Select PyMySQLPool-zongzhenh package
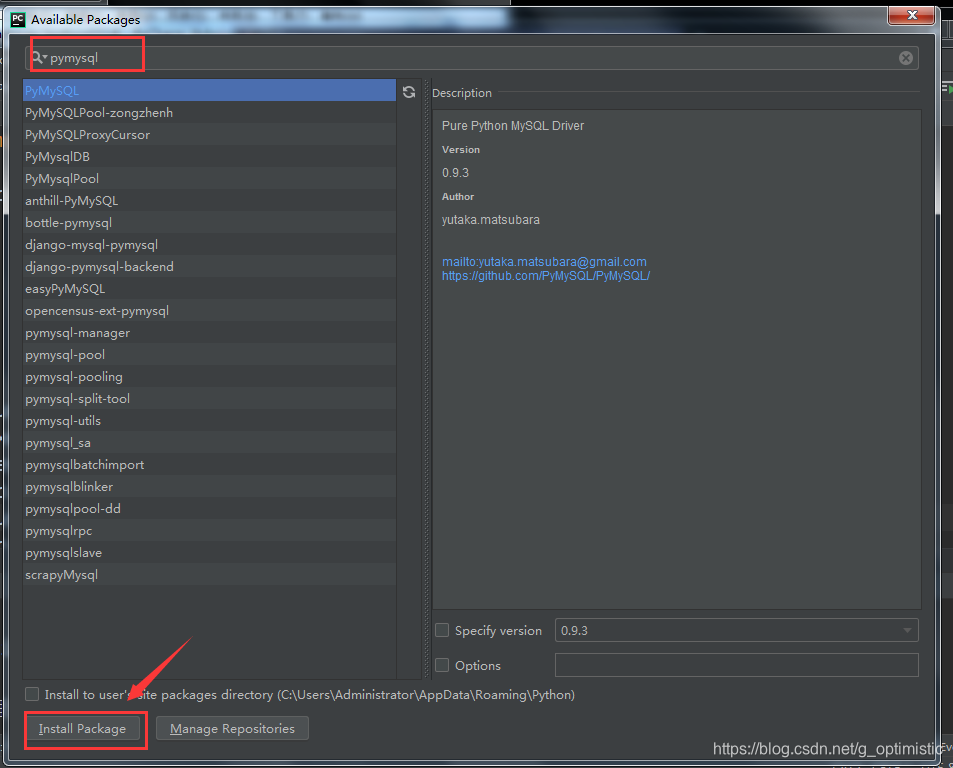Viewport: 953px width, 768px height. tap(210, 112)
